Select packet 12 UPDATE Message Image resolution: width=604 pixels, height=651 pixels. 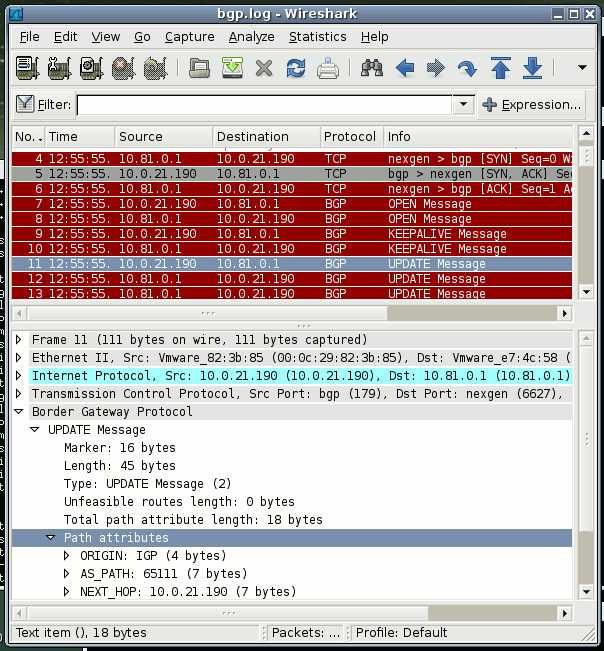pyautogui.click(x=292, y=279)
